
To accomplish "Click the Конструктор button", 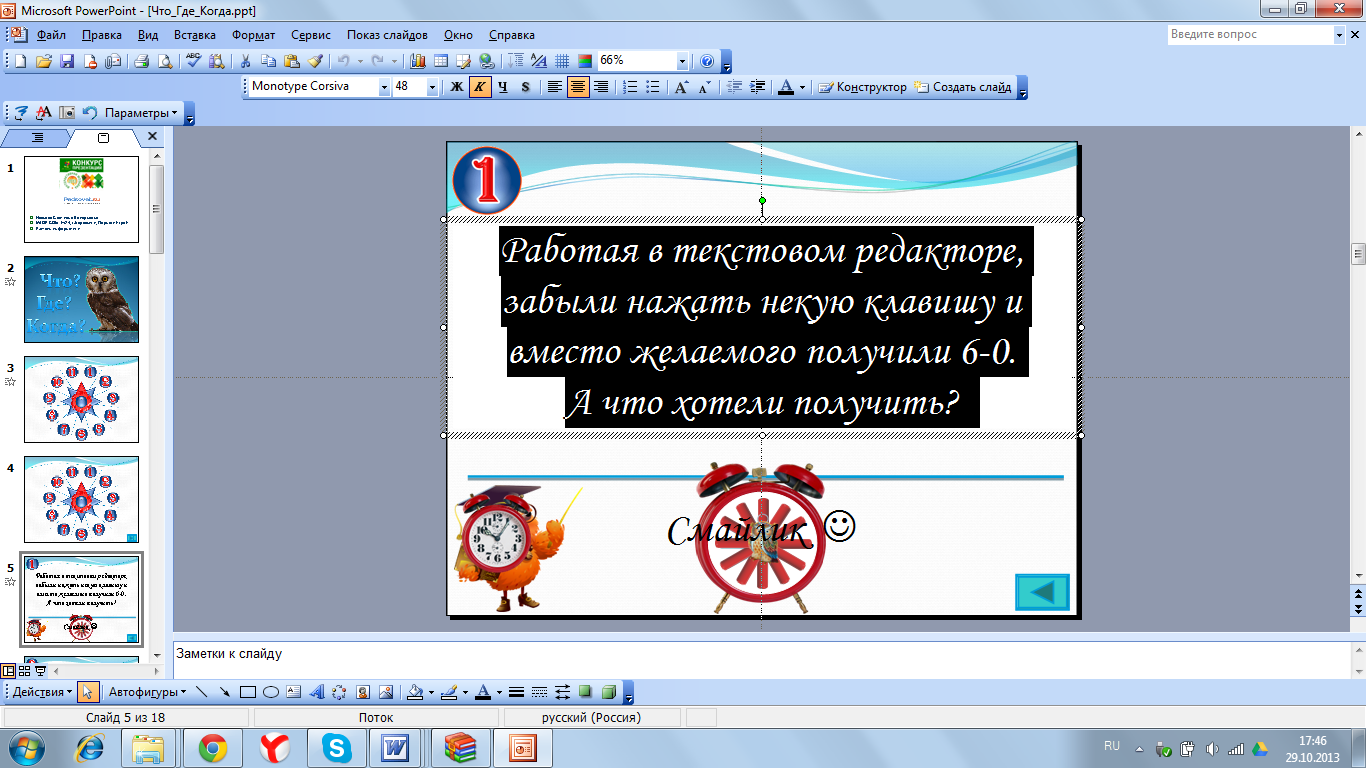I will pyautogui.click(x=863, y=87).
